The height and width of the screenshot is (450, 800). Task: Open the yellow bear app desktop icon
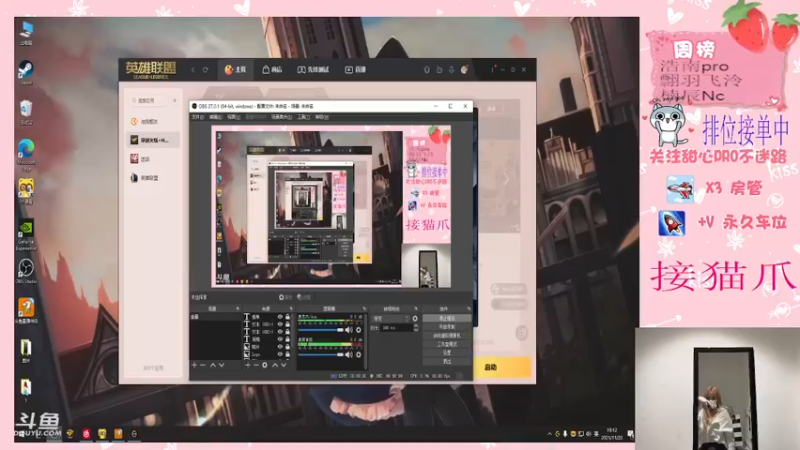[x=26, y=191]
